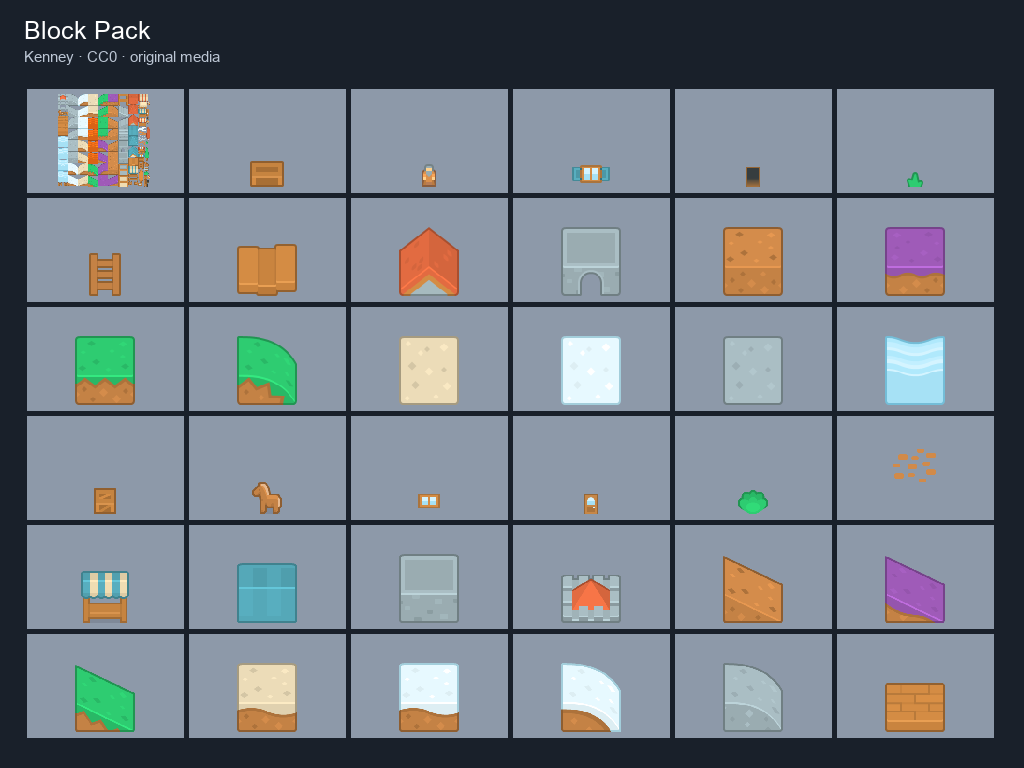Click the plain white snow block
The width and height of the screenshot is (1024, 768).
point(591,370)
